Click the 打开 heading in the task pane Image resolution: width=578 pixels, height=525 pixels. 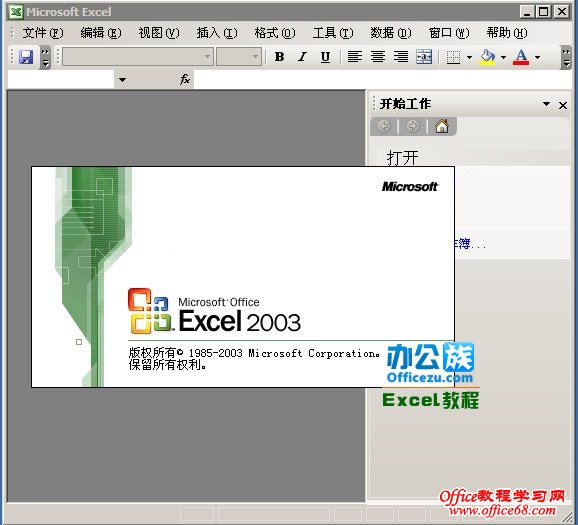[x=402, y=158]
